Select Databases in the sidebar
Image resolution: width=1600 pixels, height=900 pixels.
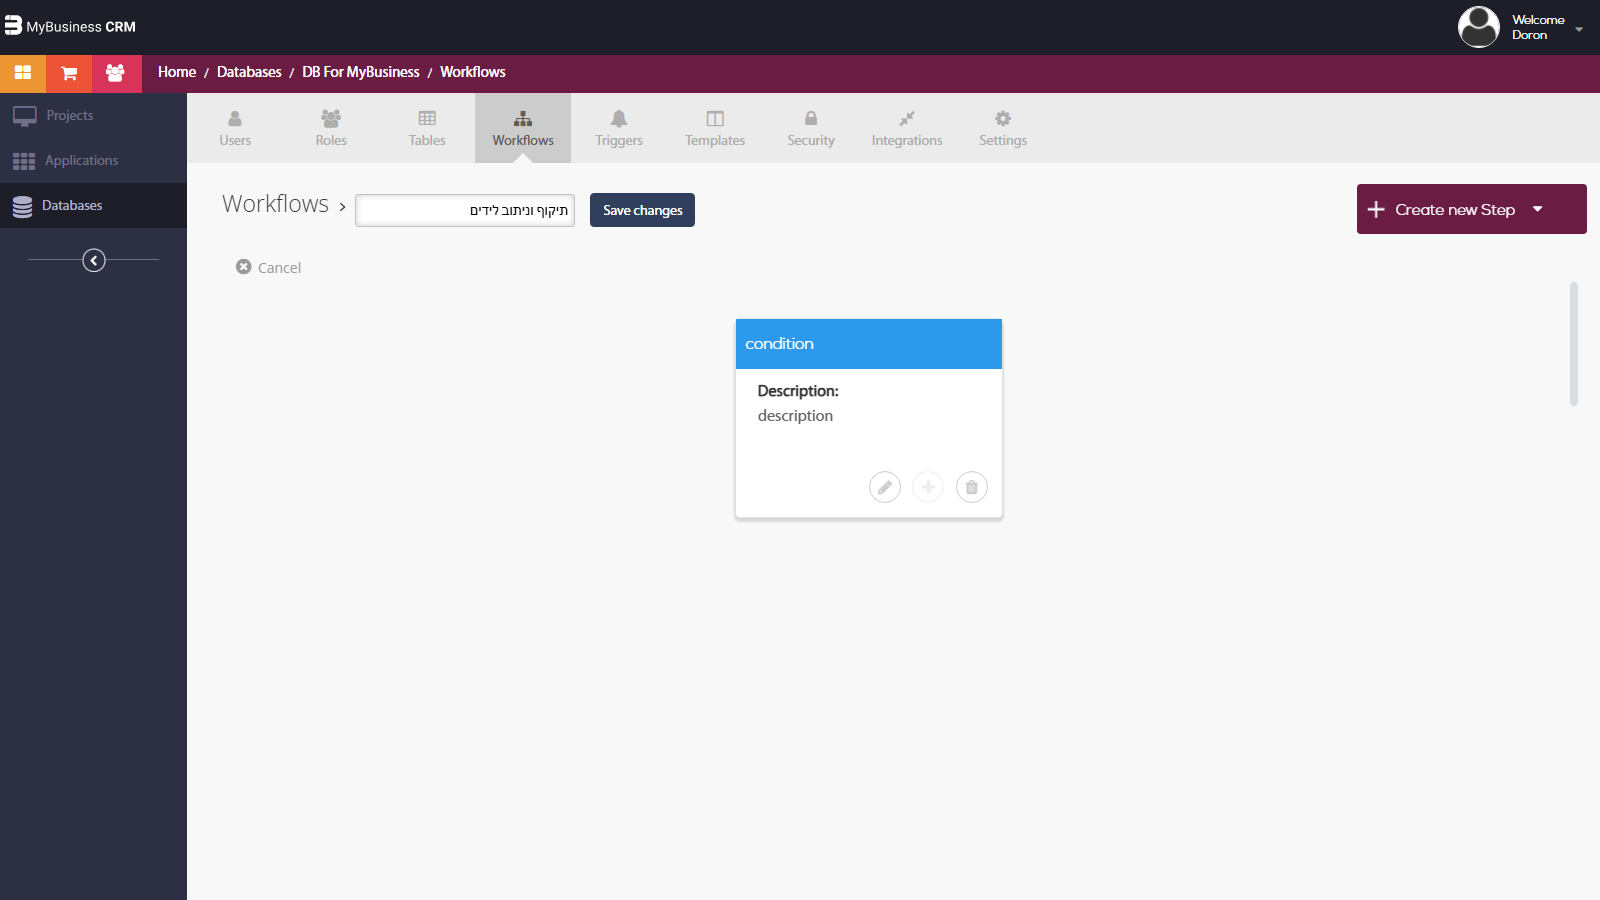tap(93, 206)
